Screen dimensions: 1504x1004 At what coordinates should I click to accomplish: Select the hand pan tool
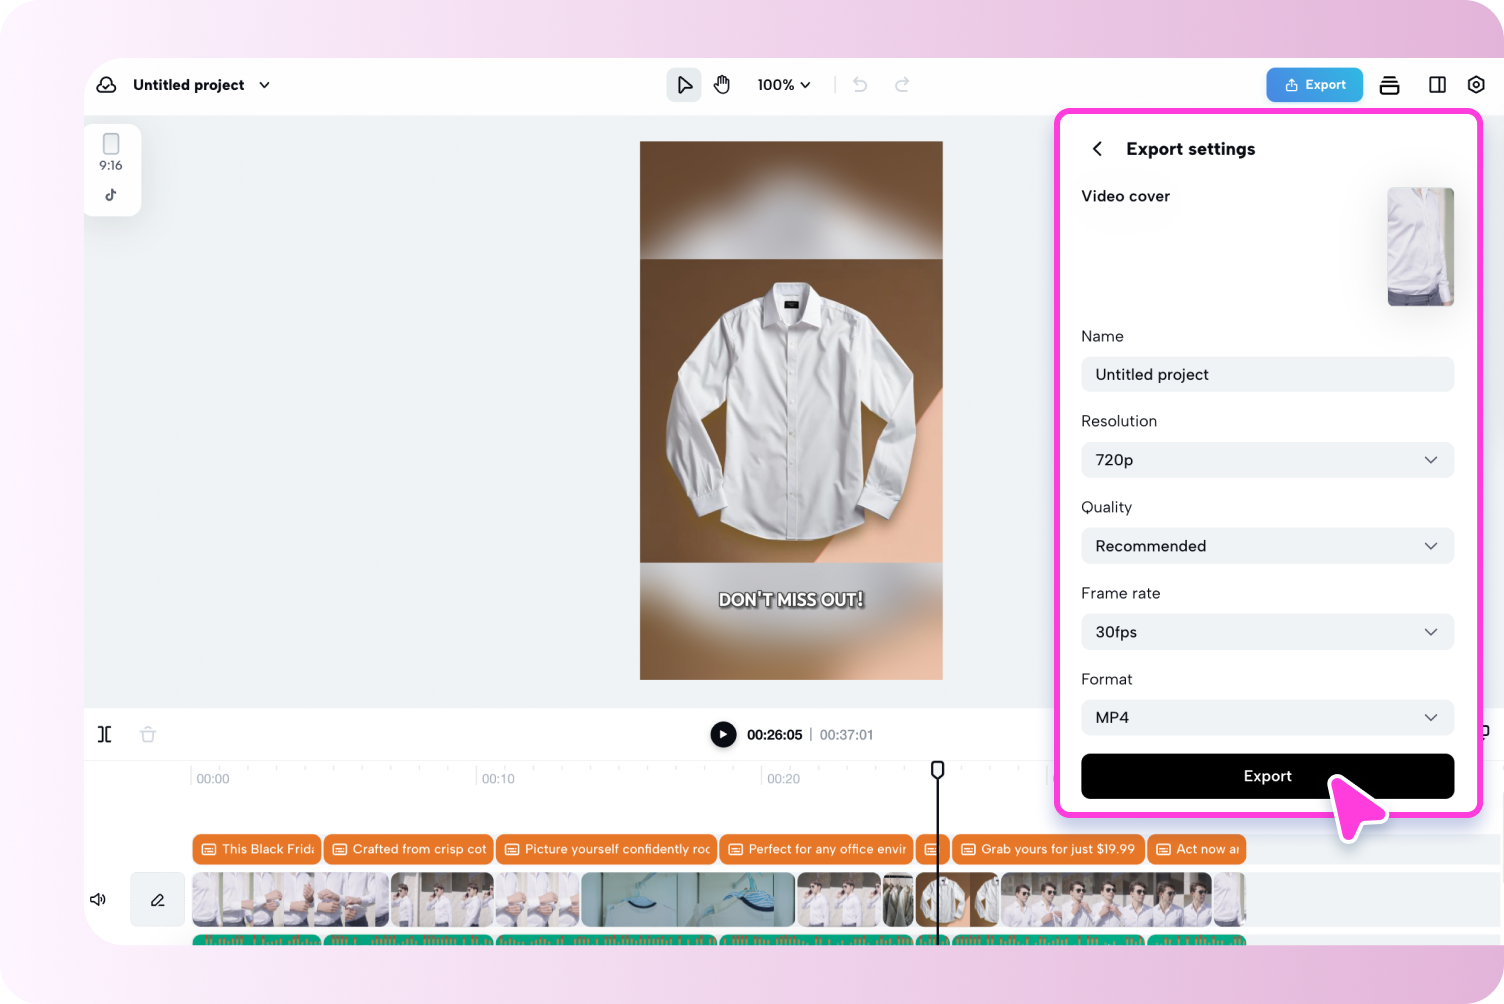pyautogui.click(x=722, y=84)
